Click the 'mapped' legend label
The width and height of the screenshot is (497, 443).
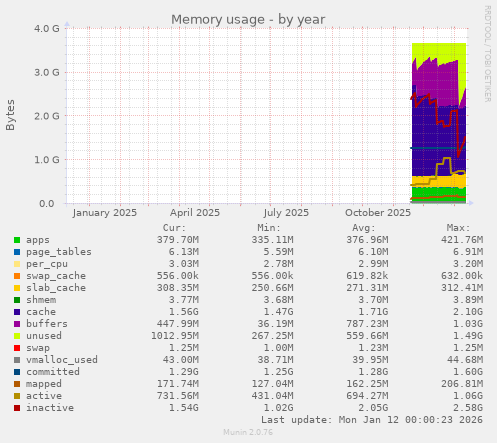point(44,384)
